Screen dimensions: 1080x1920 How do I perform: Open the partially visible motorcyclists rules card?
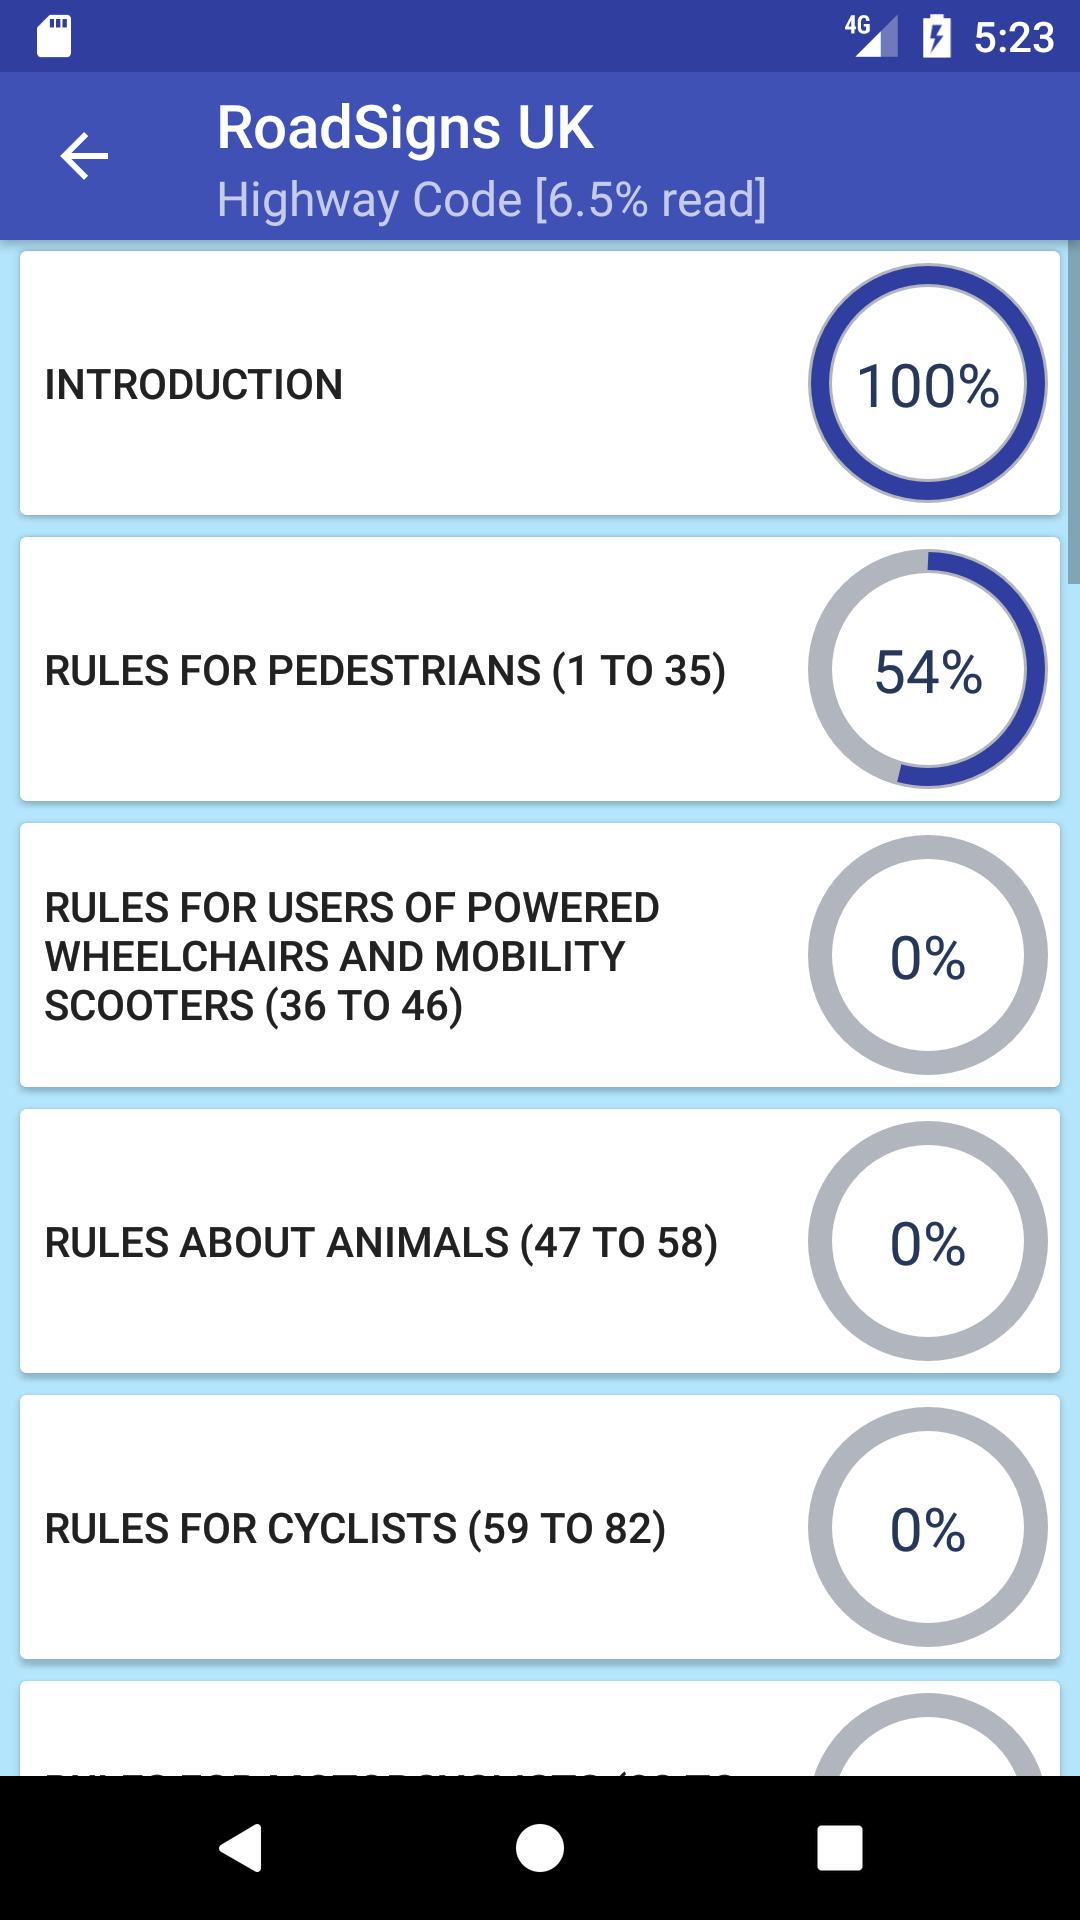[540, 1729]
